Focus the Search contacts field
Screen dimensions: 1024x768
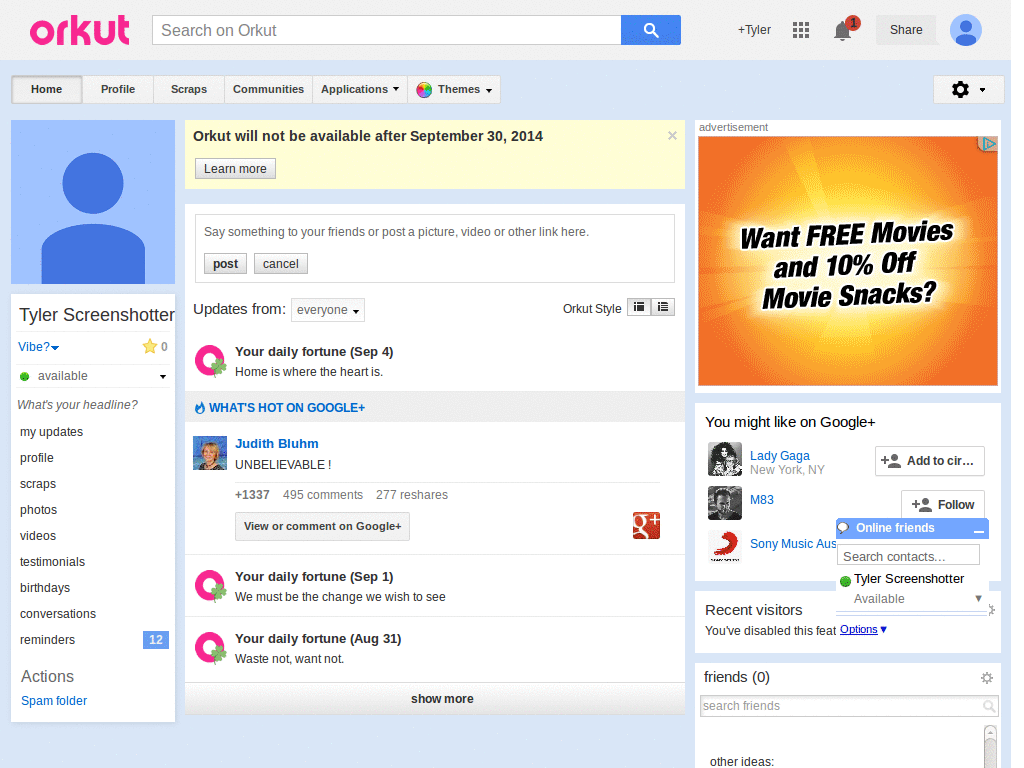click(908, 556)
